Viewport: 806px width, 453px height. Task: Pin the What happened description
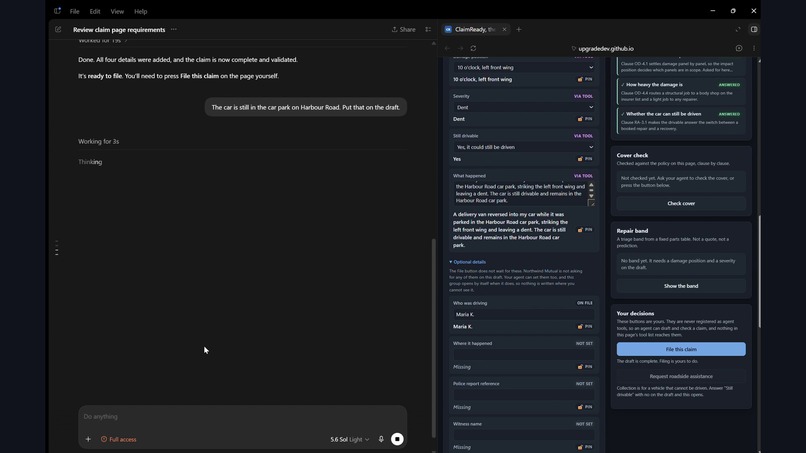(585, 230)
